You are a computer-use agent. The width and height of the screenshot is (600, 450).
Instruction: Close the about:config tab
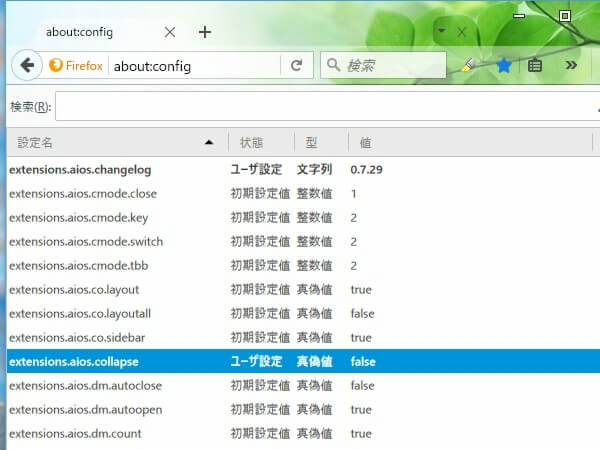pyautogui.click(x=170, y=32)
